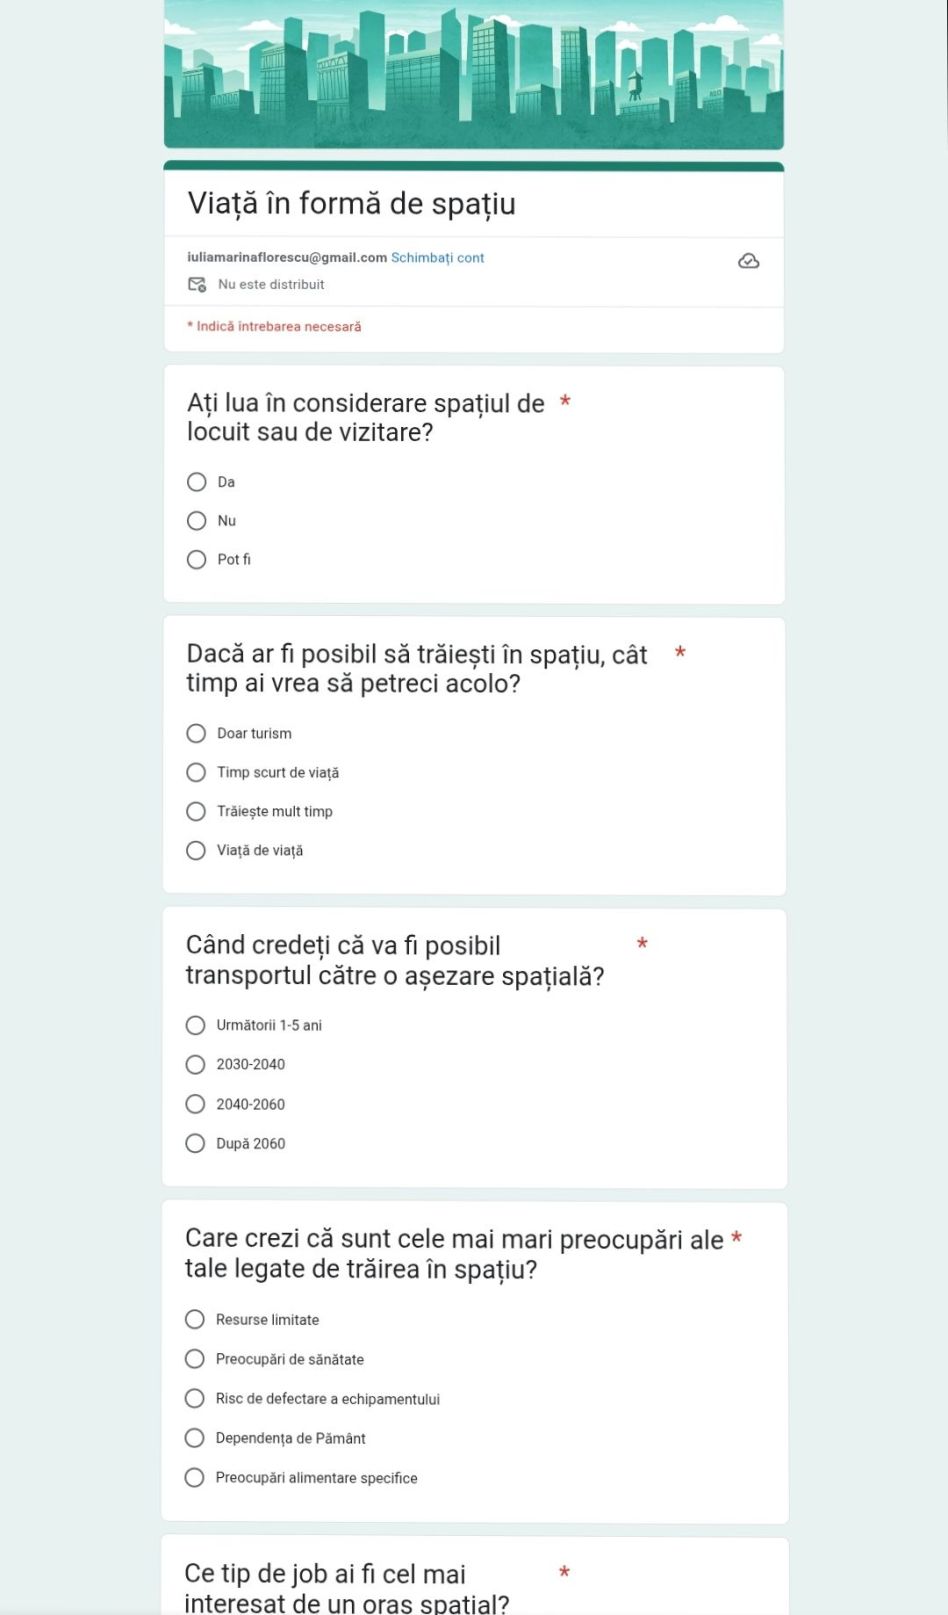Select the 2040-2060 option
The image size is (948, 1615).
tap(196, 1104)
